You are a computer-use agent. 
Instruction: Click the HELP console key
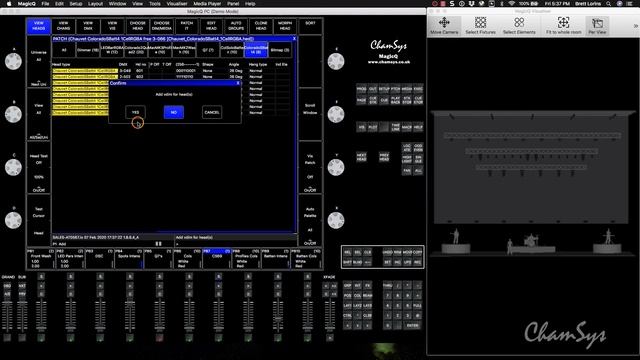[418, 127]
